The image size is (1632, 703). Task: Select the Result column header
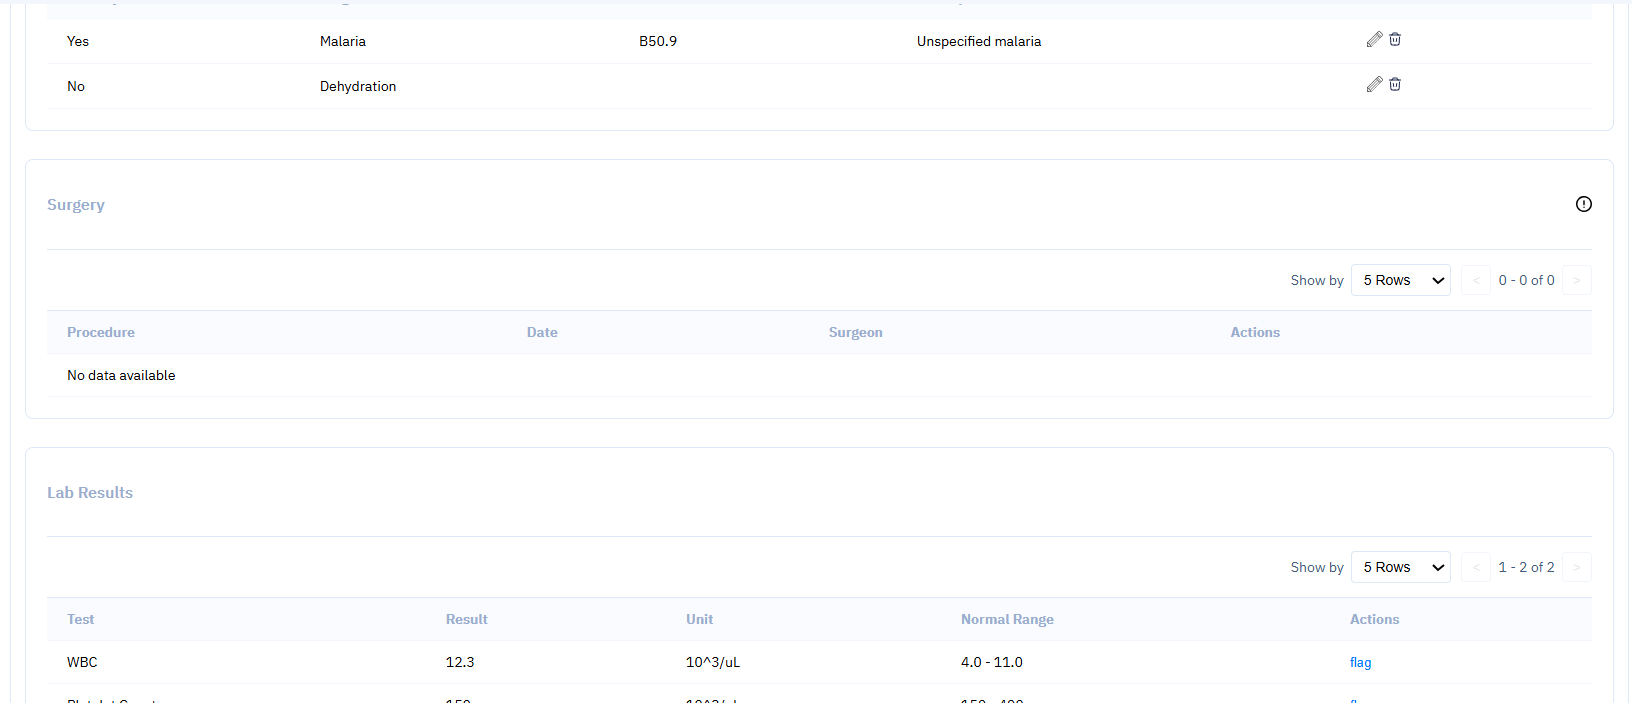tap(467, 619)
